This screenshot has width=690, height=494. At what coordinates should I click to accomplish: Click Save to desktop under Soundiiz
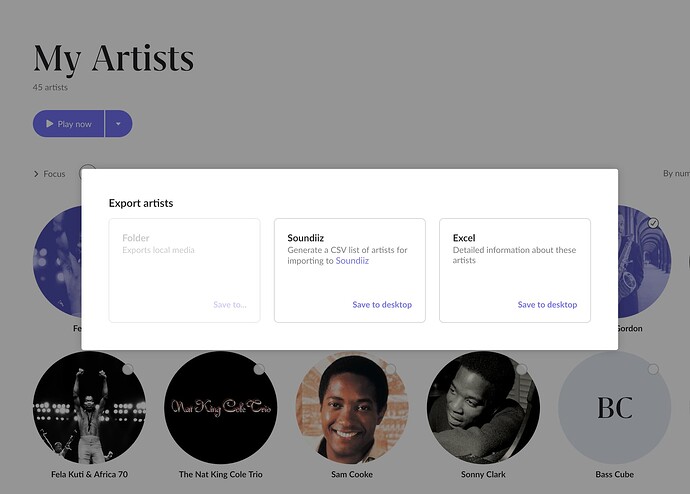tap(382, 305)
